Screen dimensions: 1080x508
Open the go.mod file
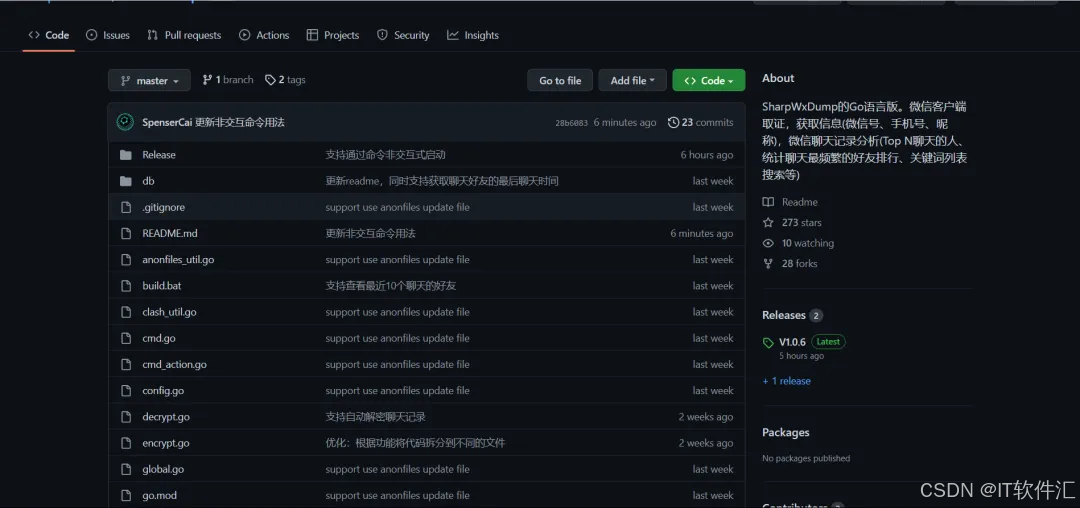click(x=160, y=495)
